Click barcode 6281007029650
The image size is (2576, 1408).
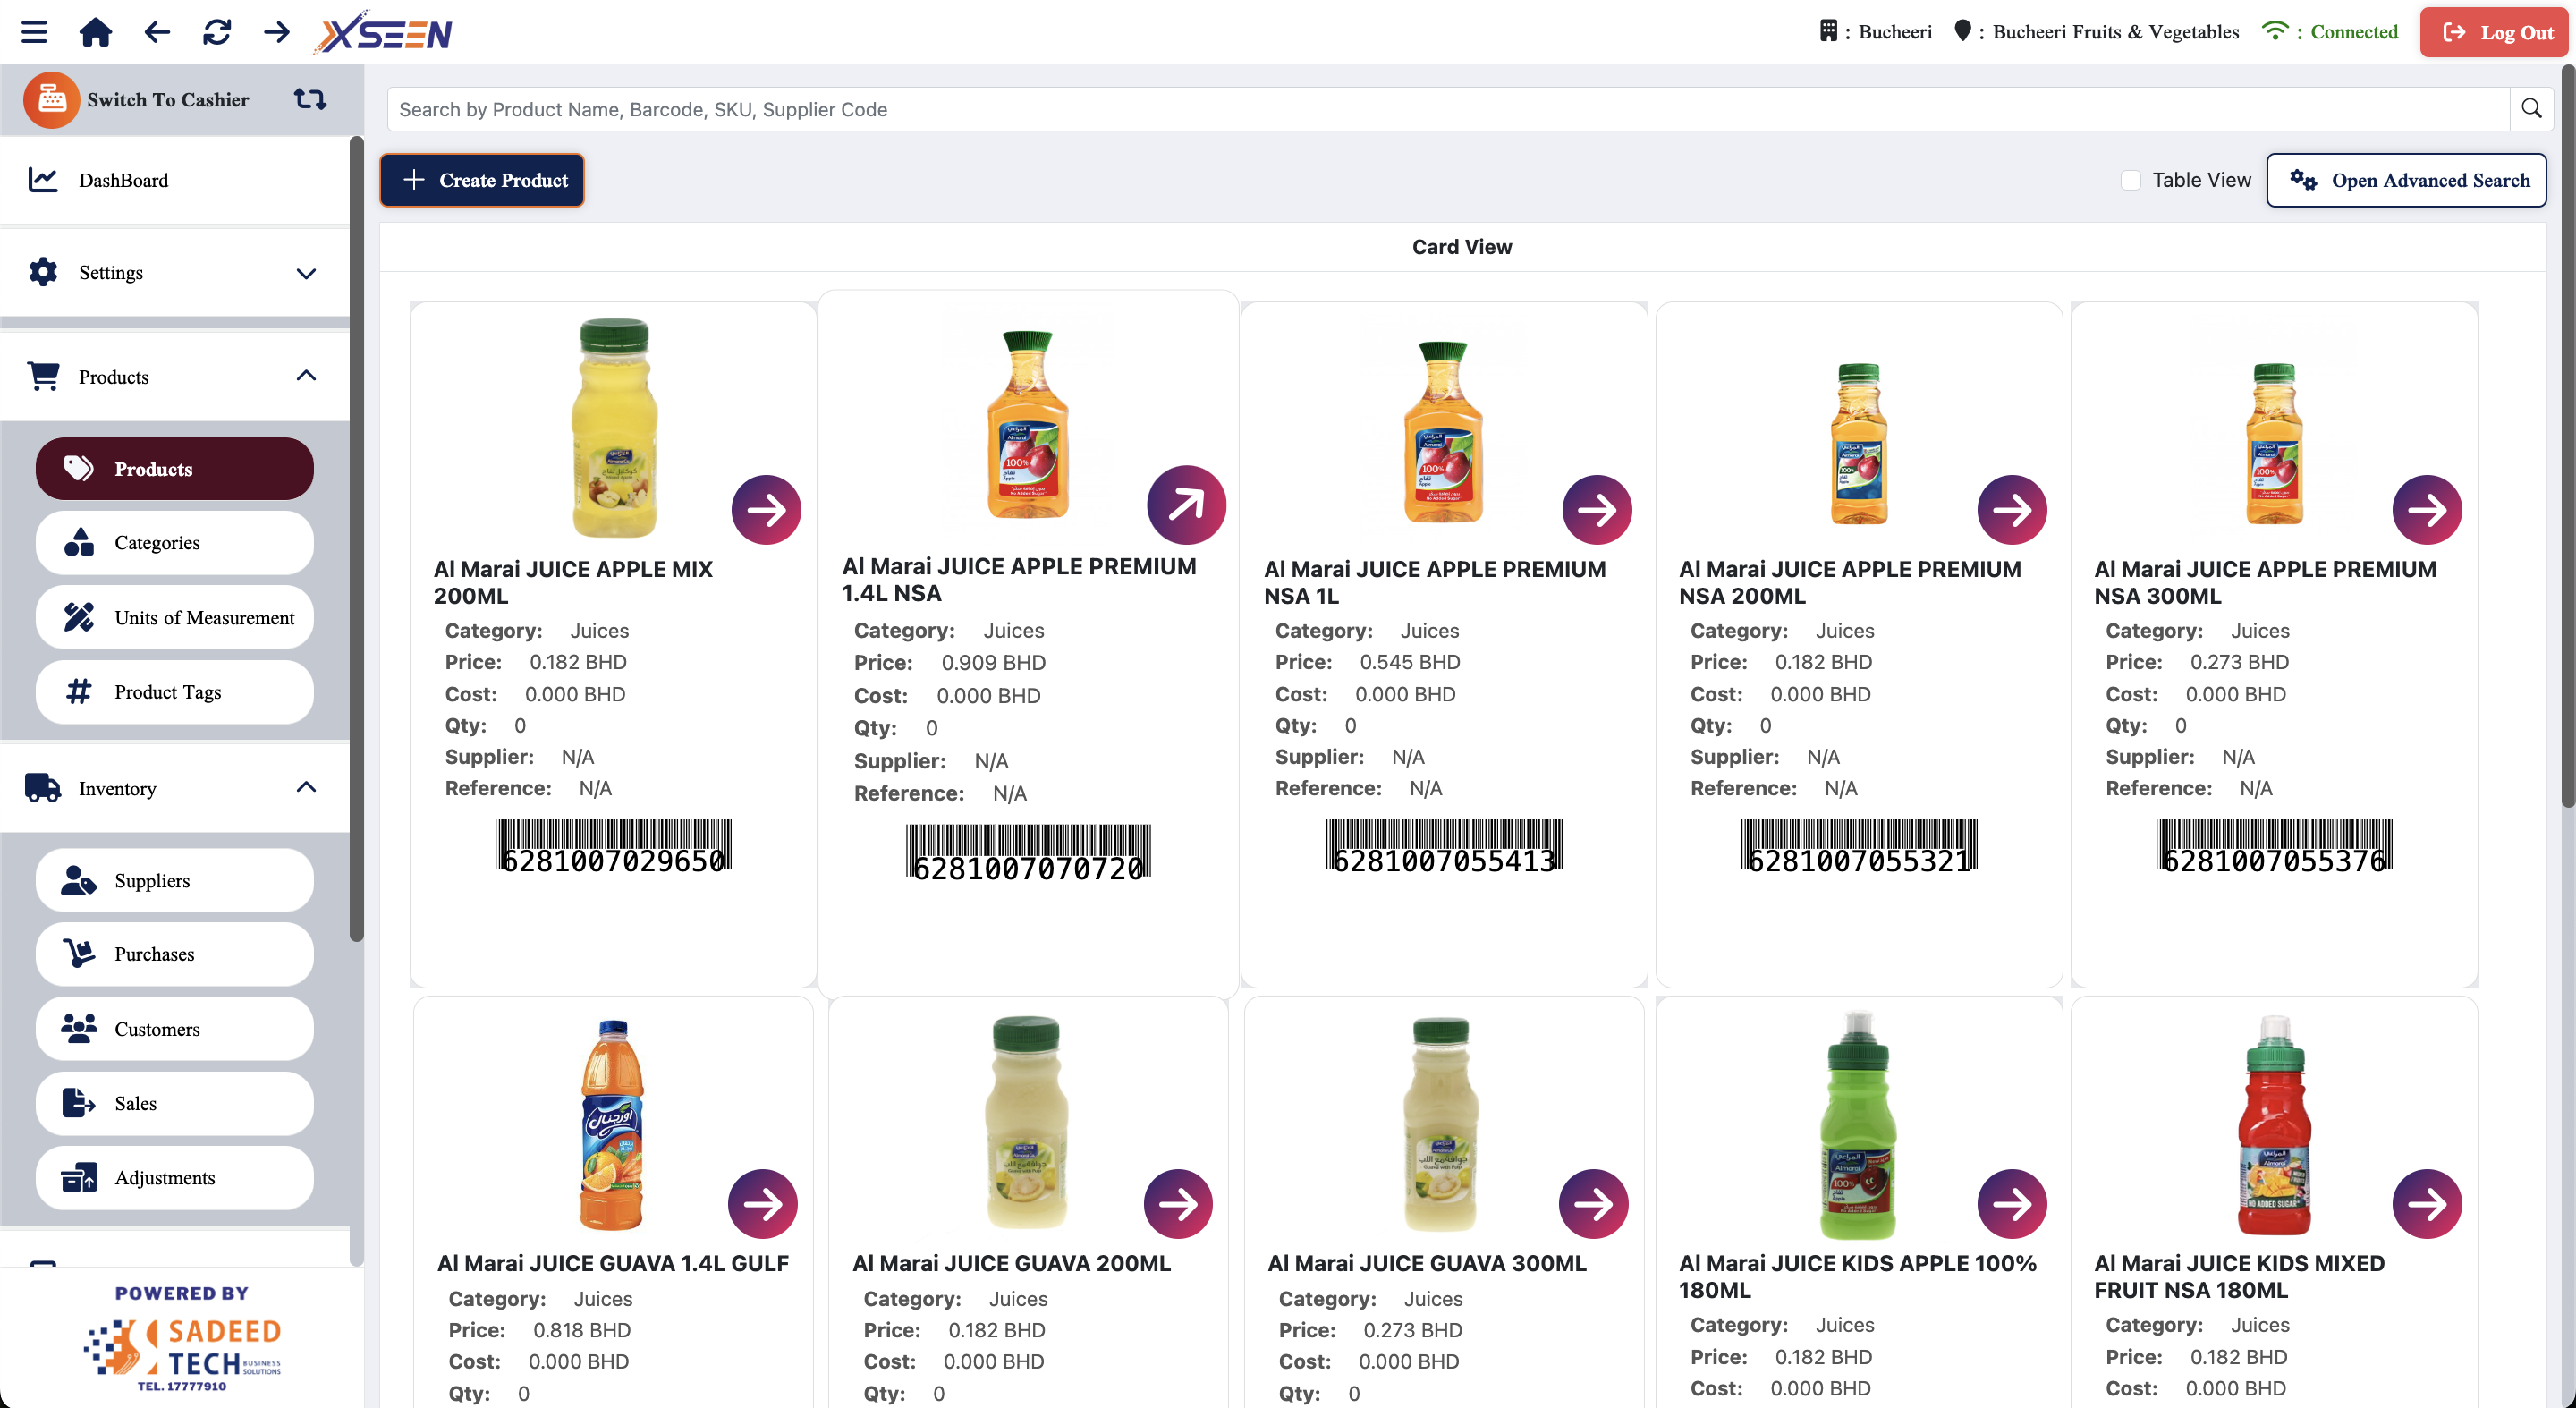point(613,846)
